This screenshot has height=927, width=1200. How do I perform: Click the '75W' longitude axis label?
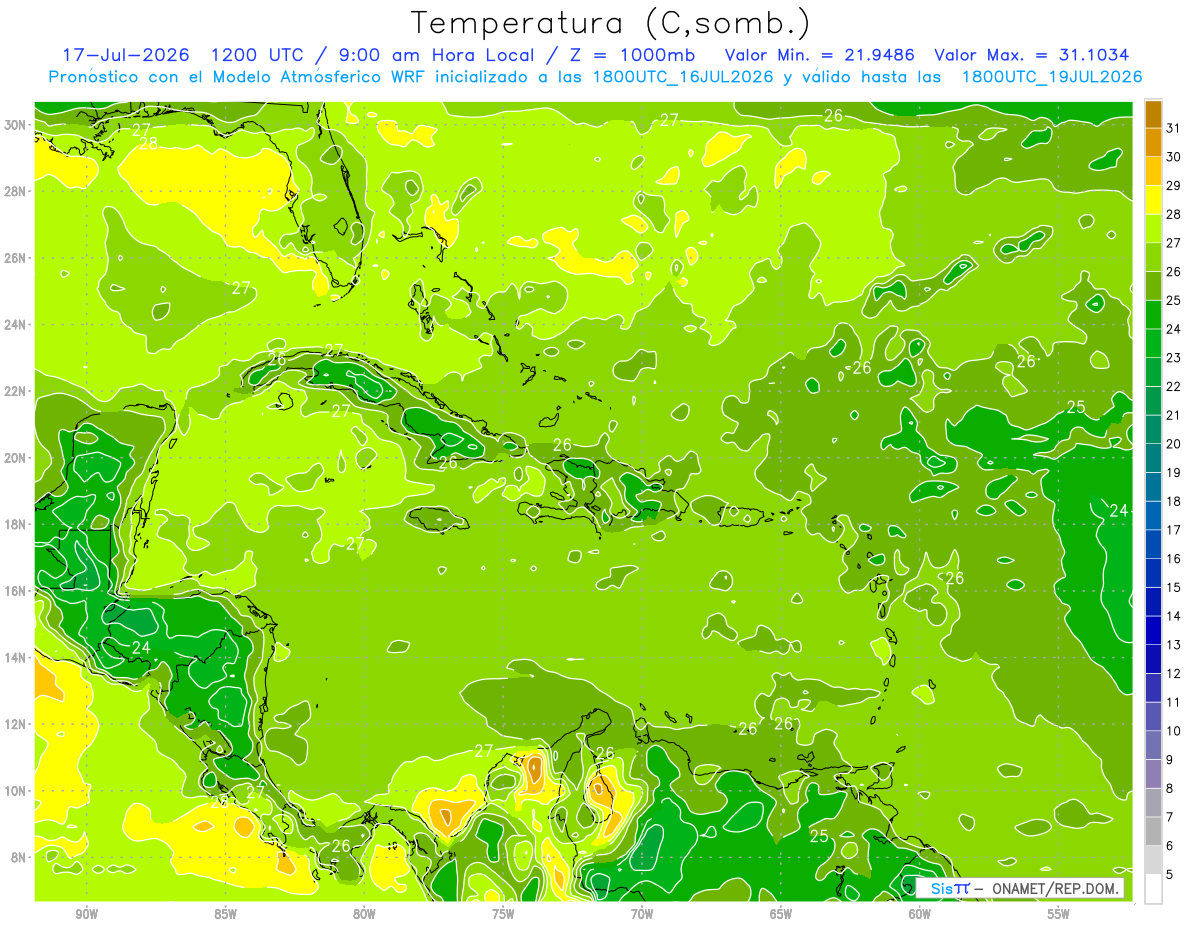point(503,914)
